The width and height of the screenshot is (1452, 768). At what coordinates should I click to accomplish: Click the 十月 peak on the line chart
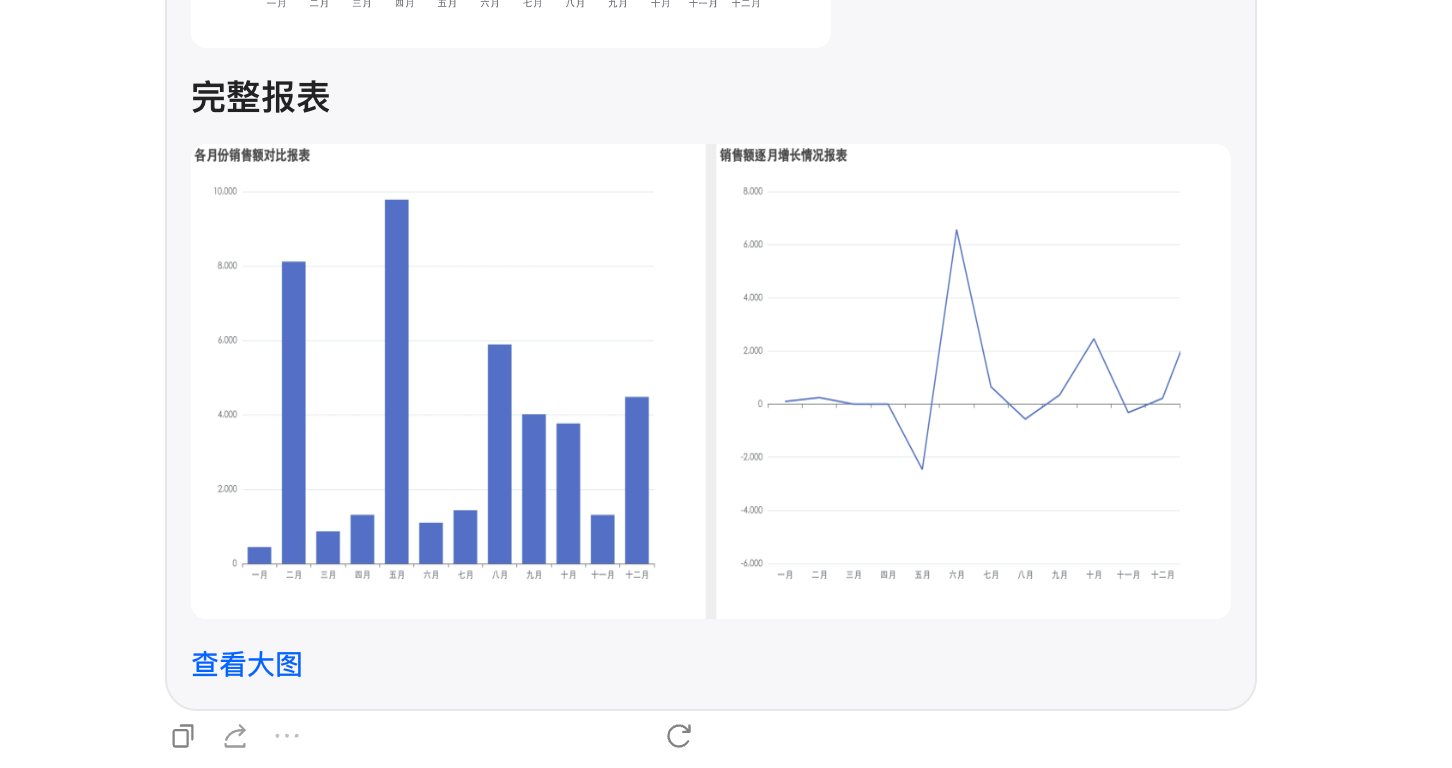(x=1094, y=339)
